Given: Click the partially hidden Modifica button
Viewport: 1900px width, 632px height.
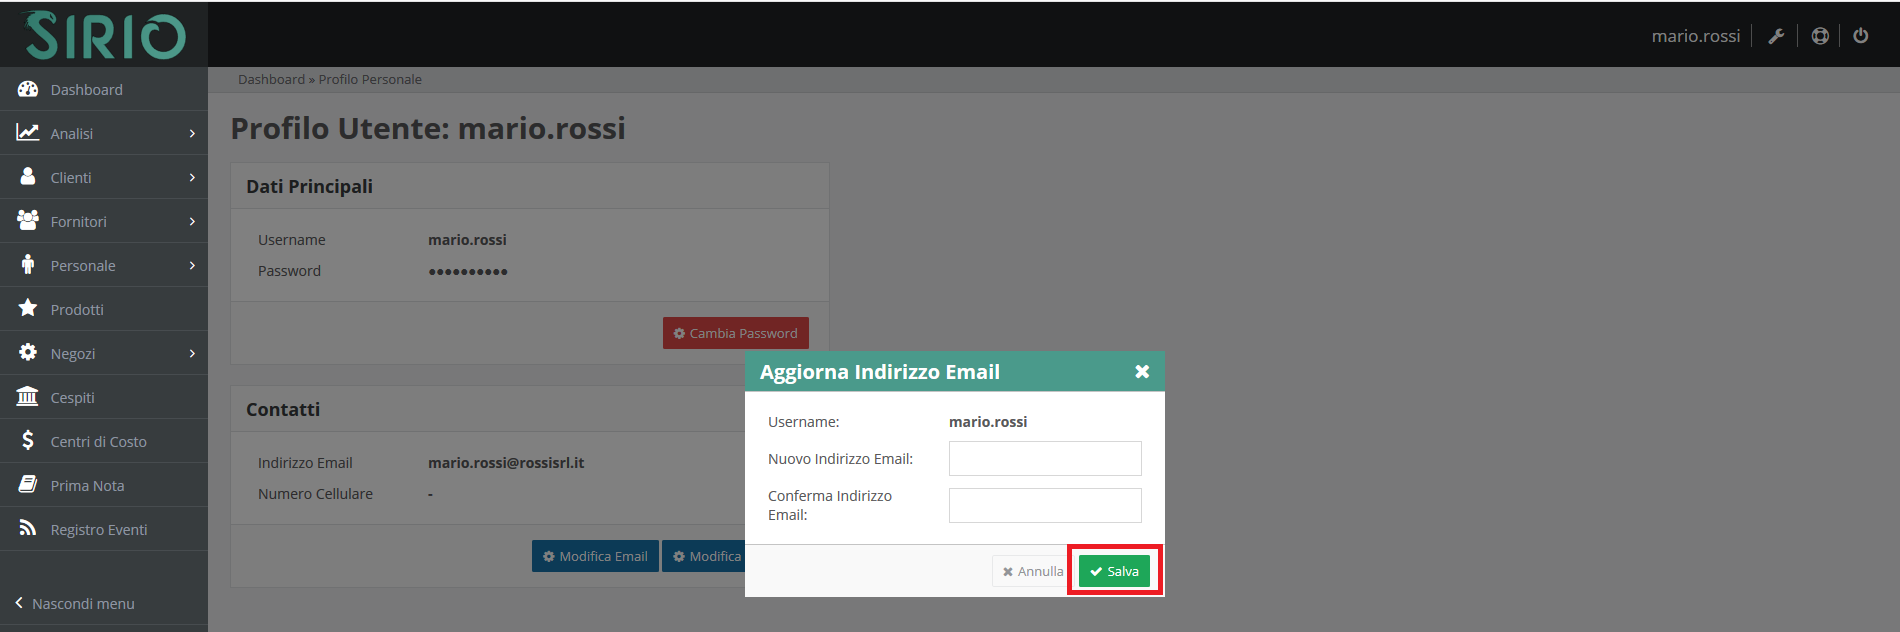Looking at the screenshot, I should click(x=704, y=556).
